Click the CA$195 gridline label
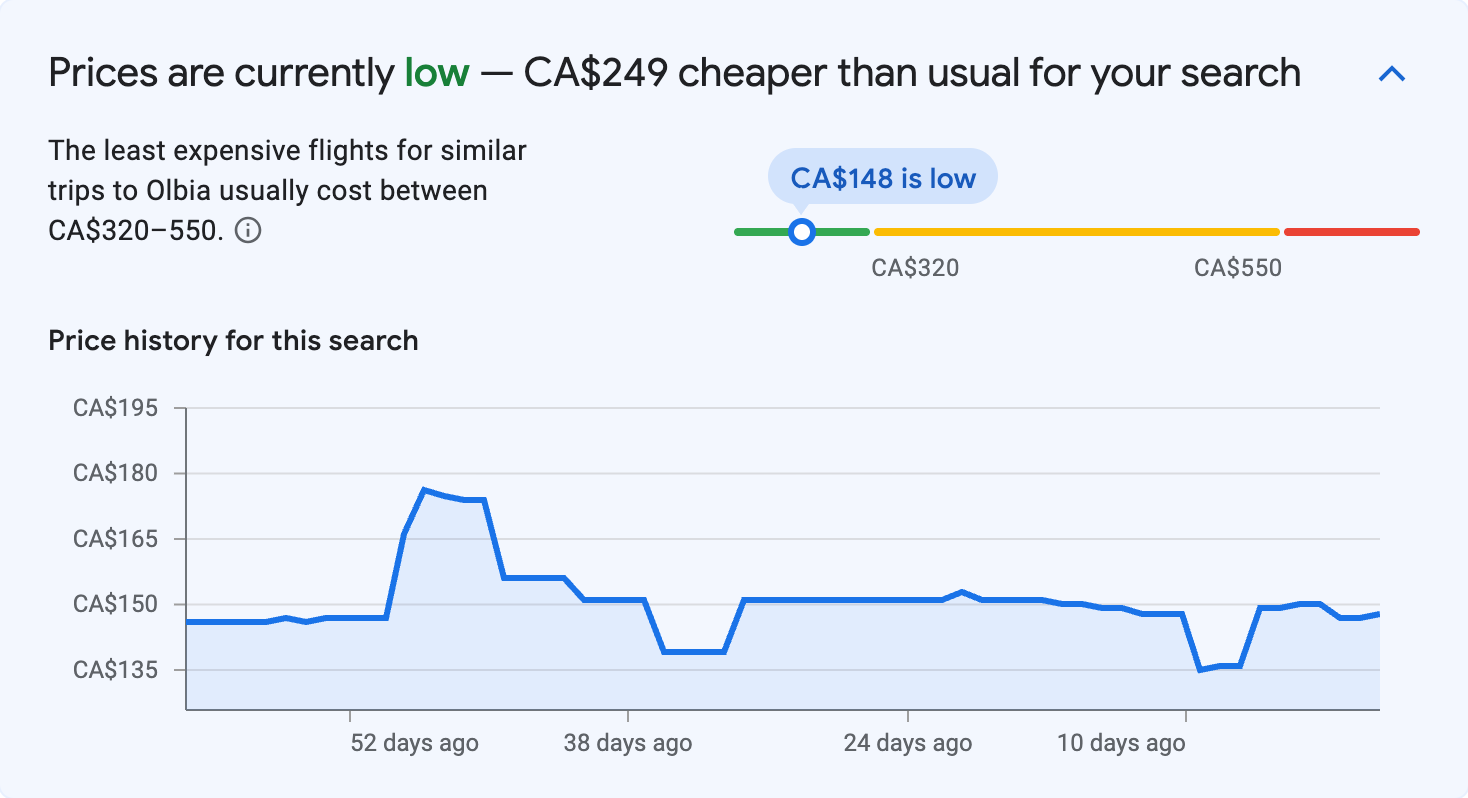Screen dimensions: 1468x798 pyautogui.click(x=116, y=407)
